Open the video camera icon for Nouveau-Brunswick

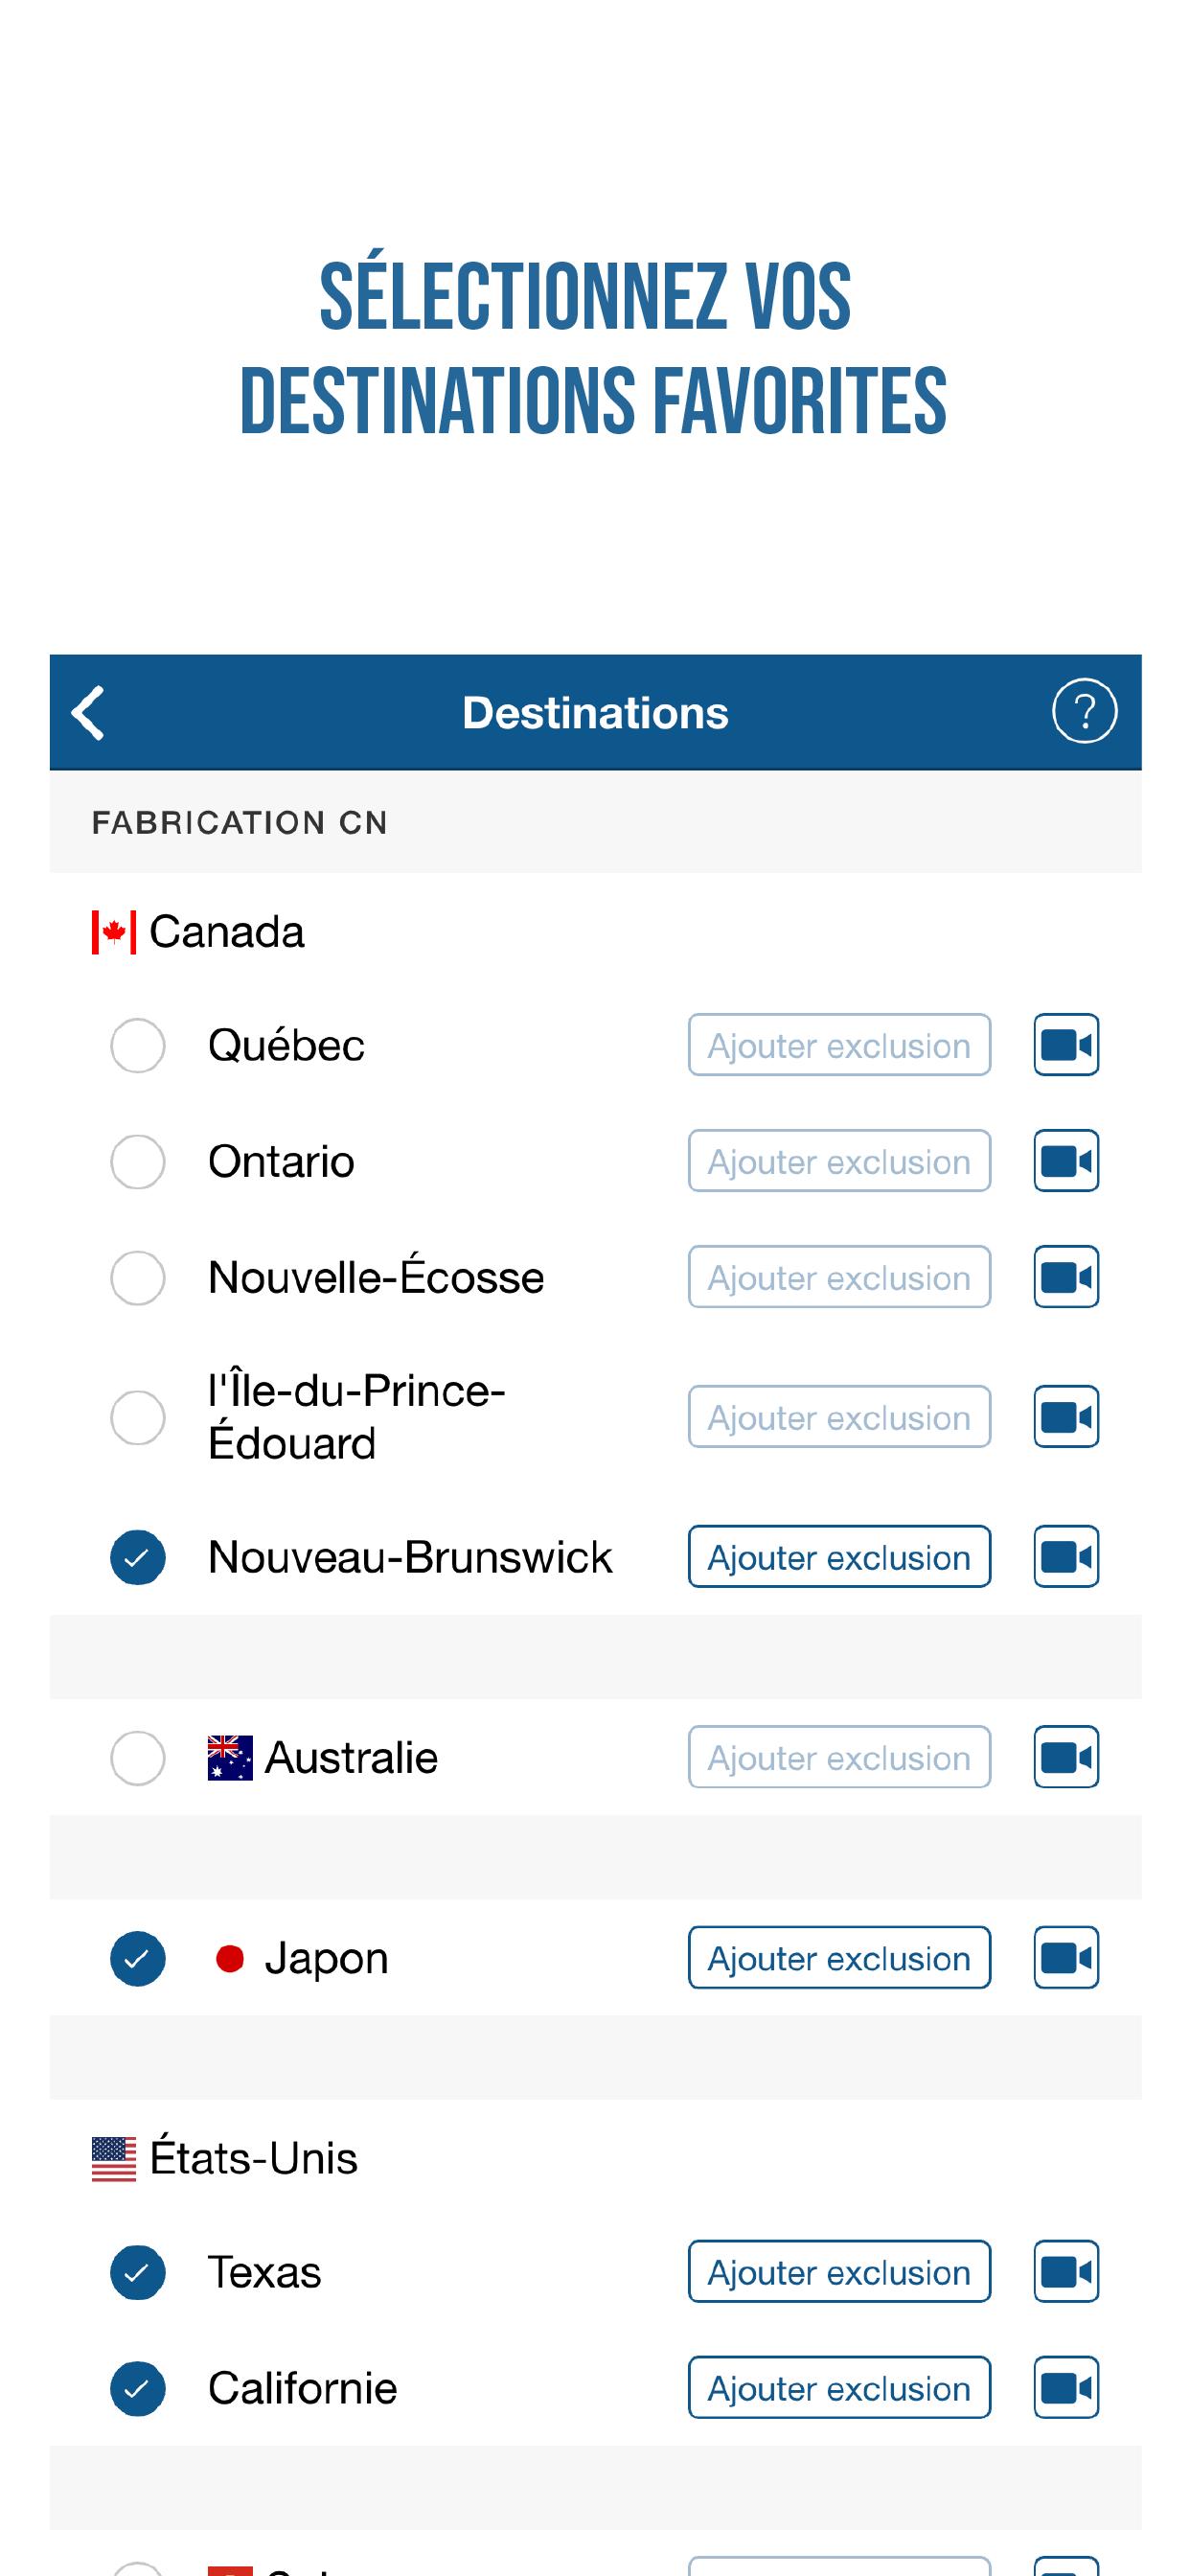pos(1066,1557)
